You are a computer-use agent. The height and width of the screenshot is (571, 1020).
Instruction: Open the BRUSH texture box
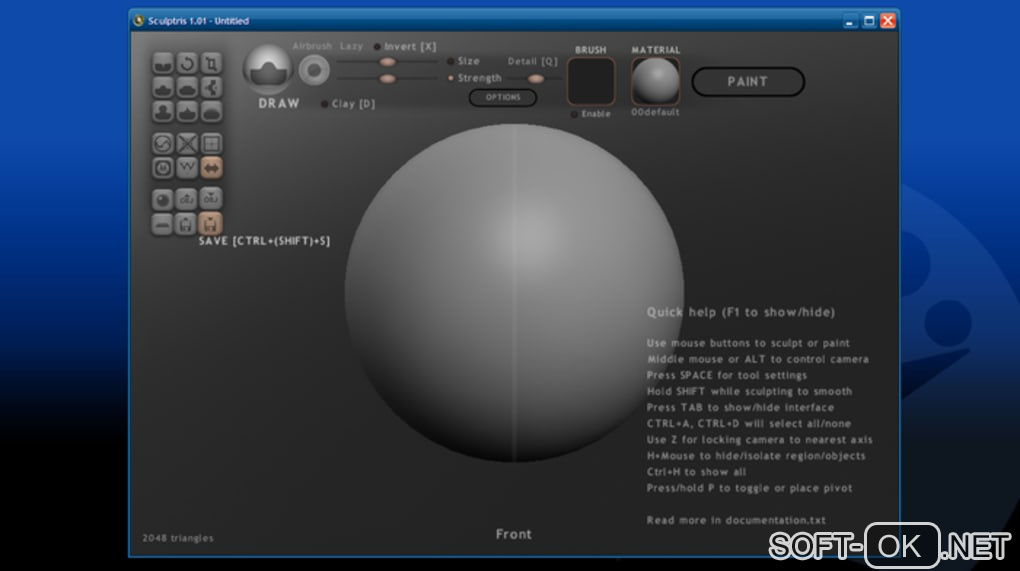pyautogui.click(x=591, y=81)
